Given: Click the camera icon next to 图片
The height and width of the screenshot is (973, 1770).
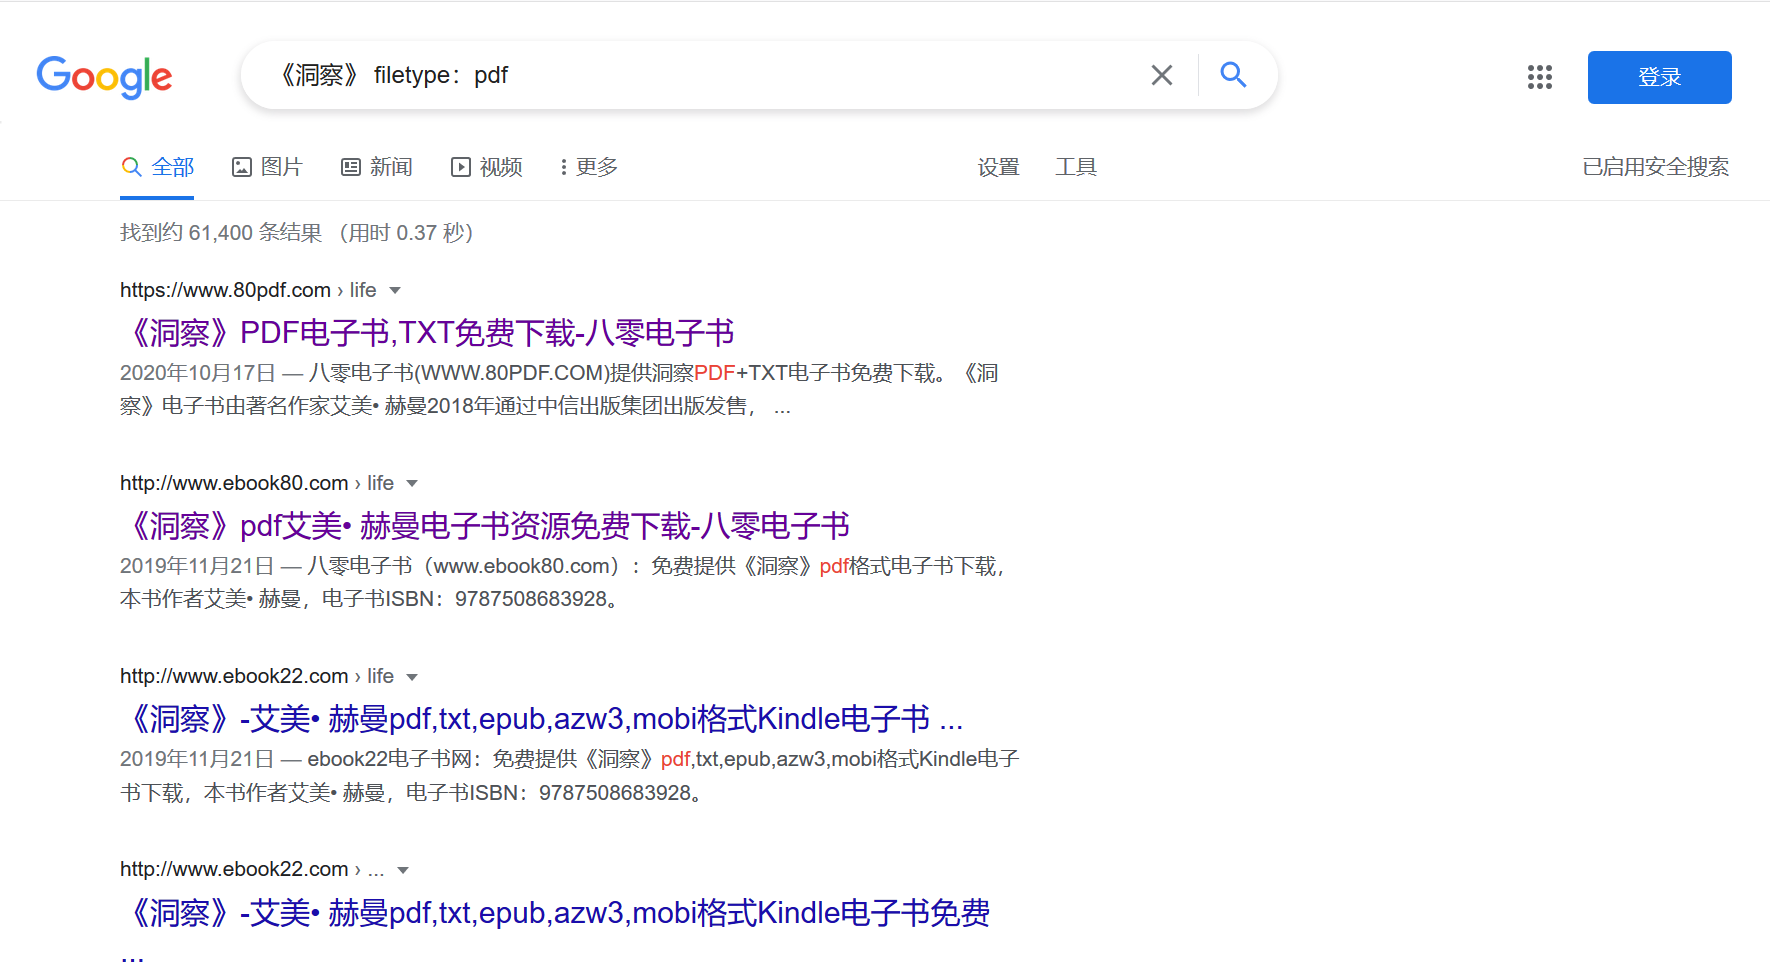Looking at the screenshot, I should (241, 166).
